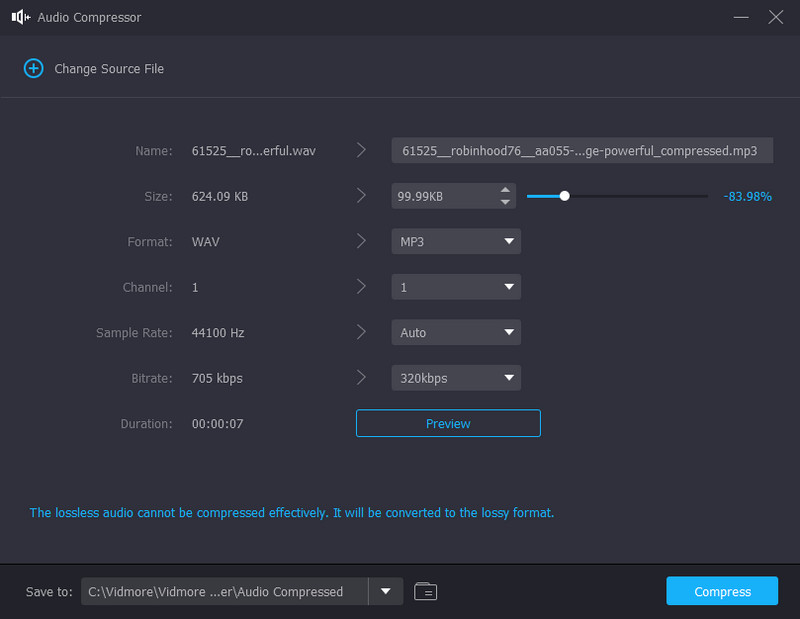Click the compressed filename input field

[x=581, y=150]
